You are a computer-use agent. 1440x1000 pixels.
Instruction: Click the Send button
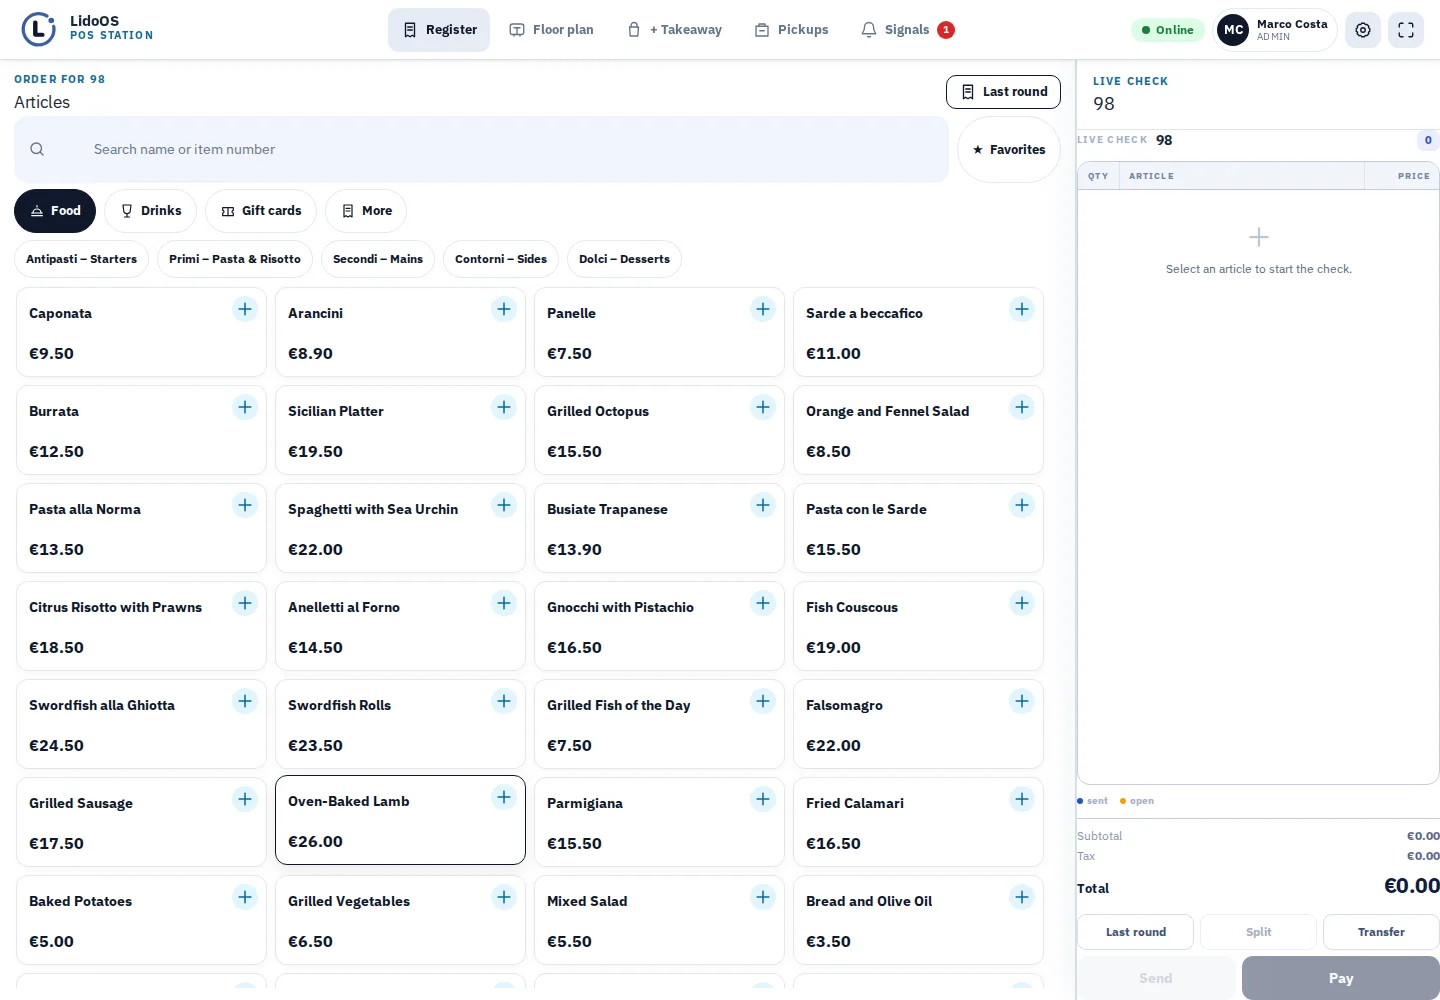[x=1156, y=978]
